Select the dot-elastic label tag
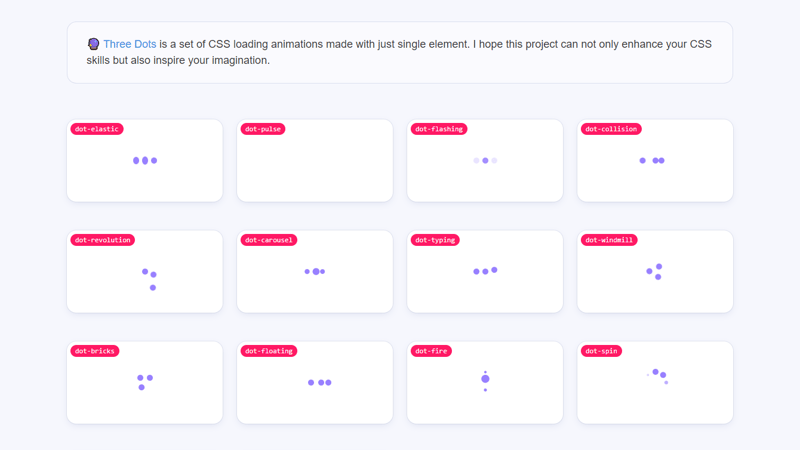The width and height of the screenshot is (800, 450). point(97,129)
